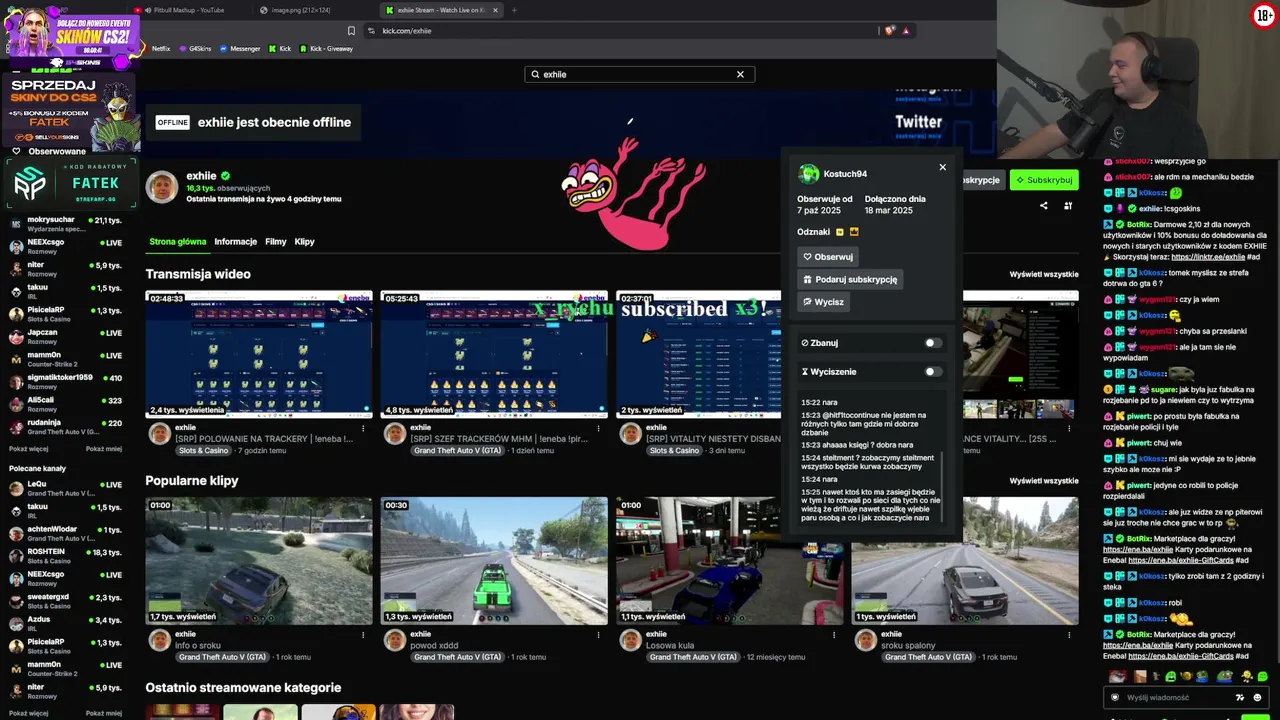Click the translate icon in chat input
This screenshot has height=720, width=1280.
(1240, 697)
